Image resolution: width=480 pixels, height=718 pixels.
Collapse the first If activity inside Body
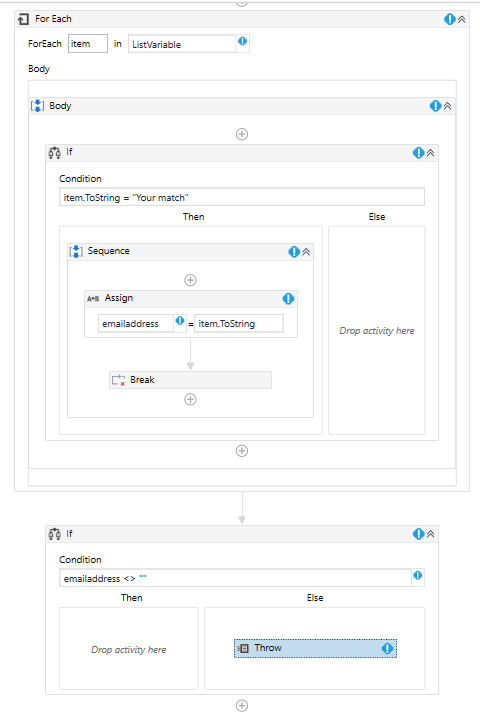[431, 153]
